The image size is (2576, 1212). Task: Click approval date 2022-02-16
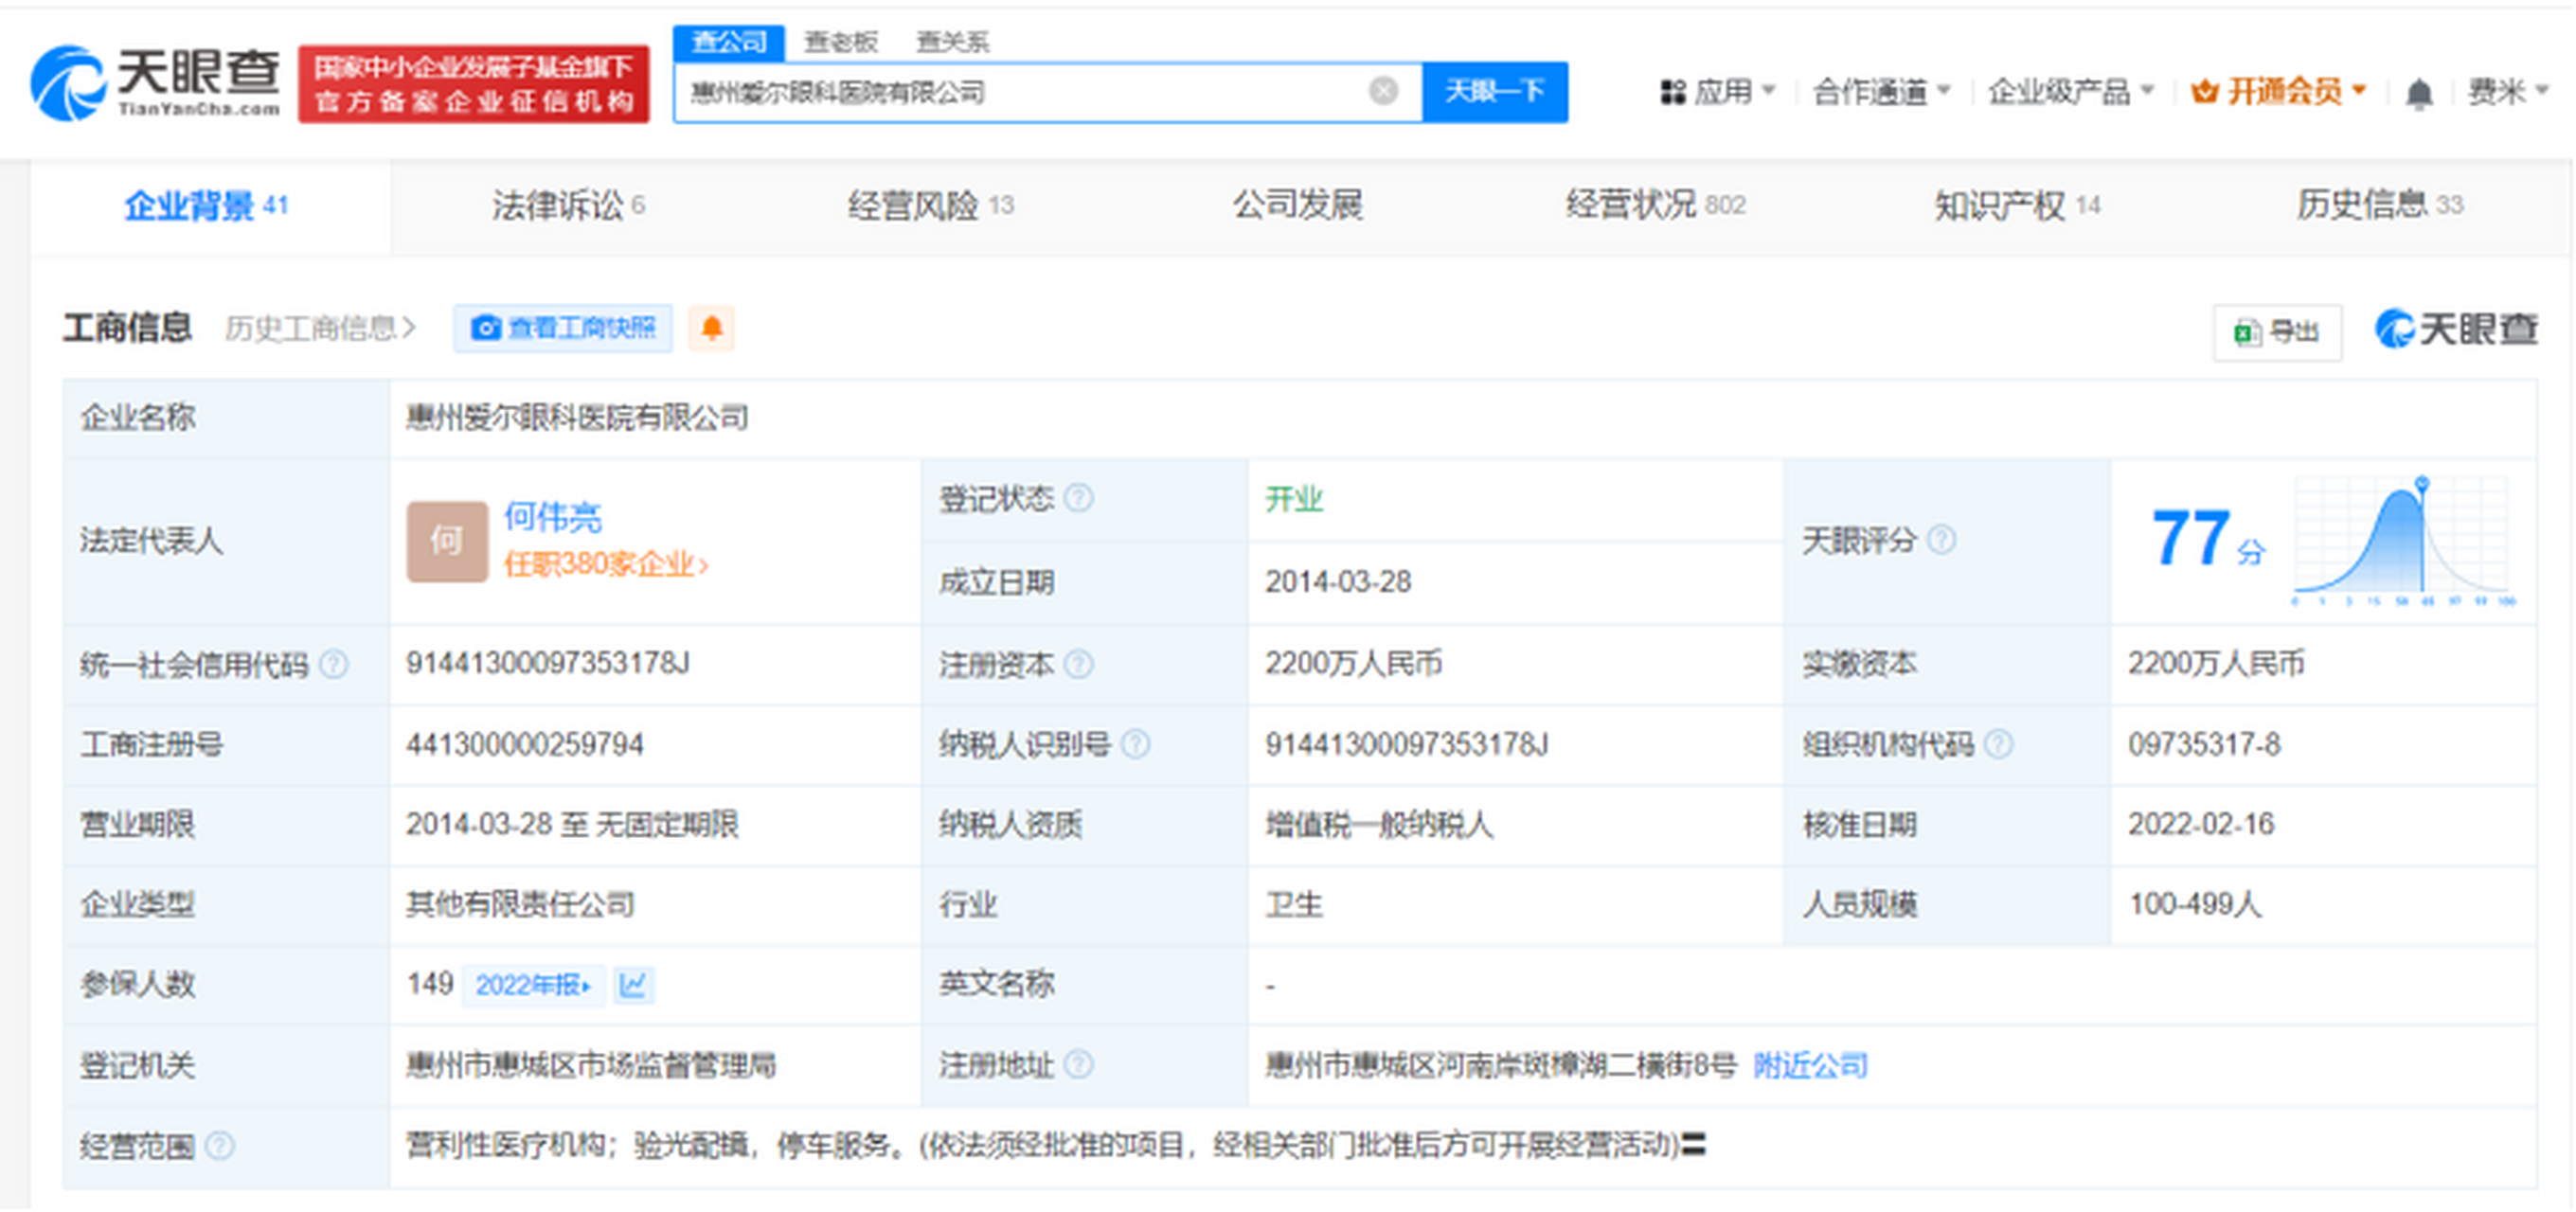point(2201,824)
